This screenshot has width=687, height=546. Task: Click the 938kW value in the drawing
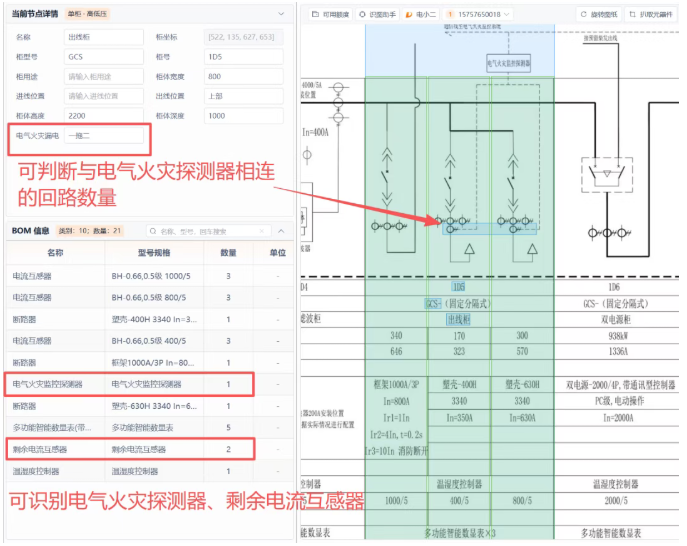point(618,336)
